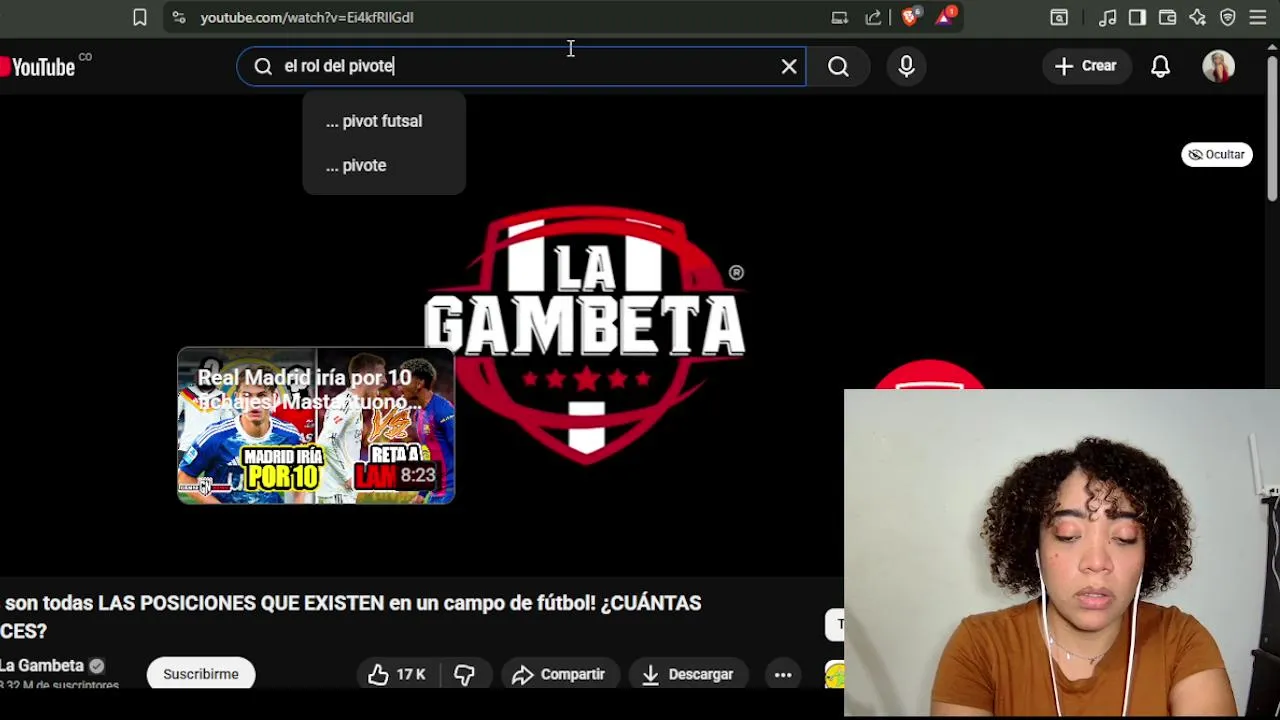The width and height of the screenshot is (1280, 720).
Task: Open site information icon beside the URL
Action: [x=178, y=17]
